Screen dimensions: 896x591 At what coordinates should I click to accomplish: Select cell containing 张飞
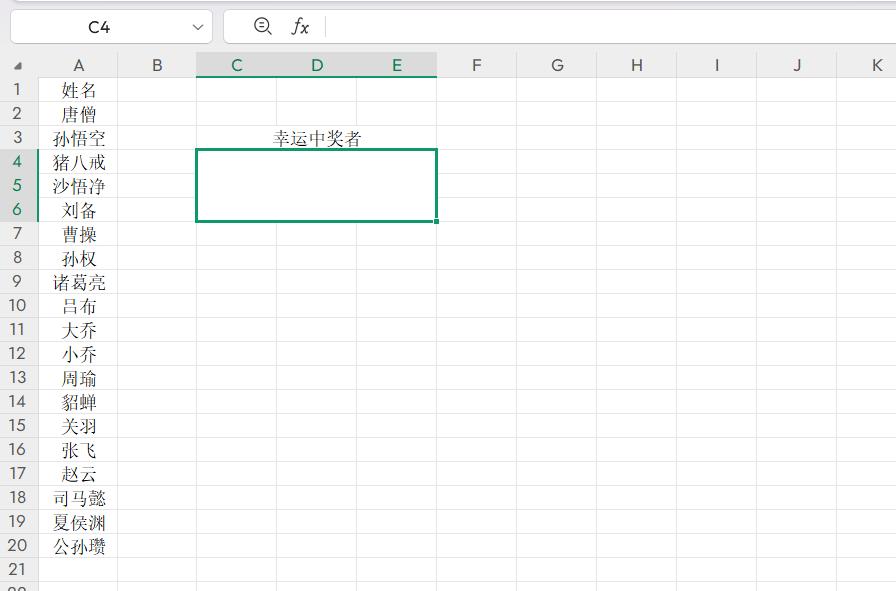[x=79, y=449]
